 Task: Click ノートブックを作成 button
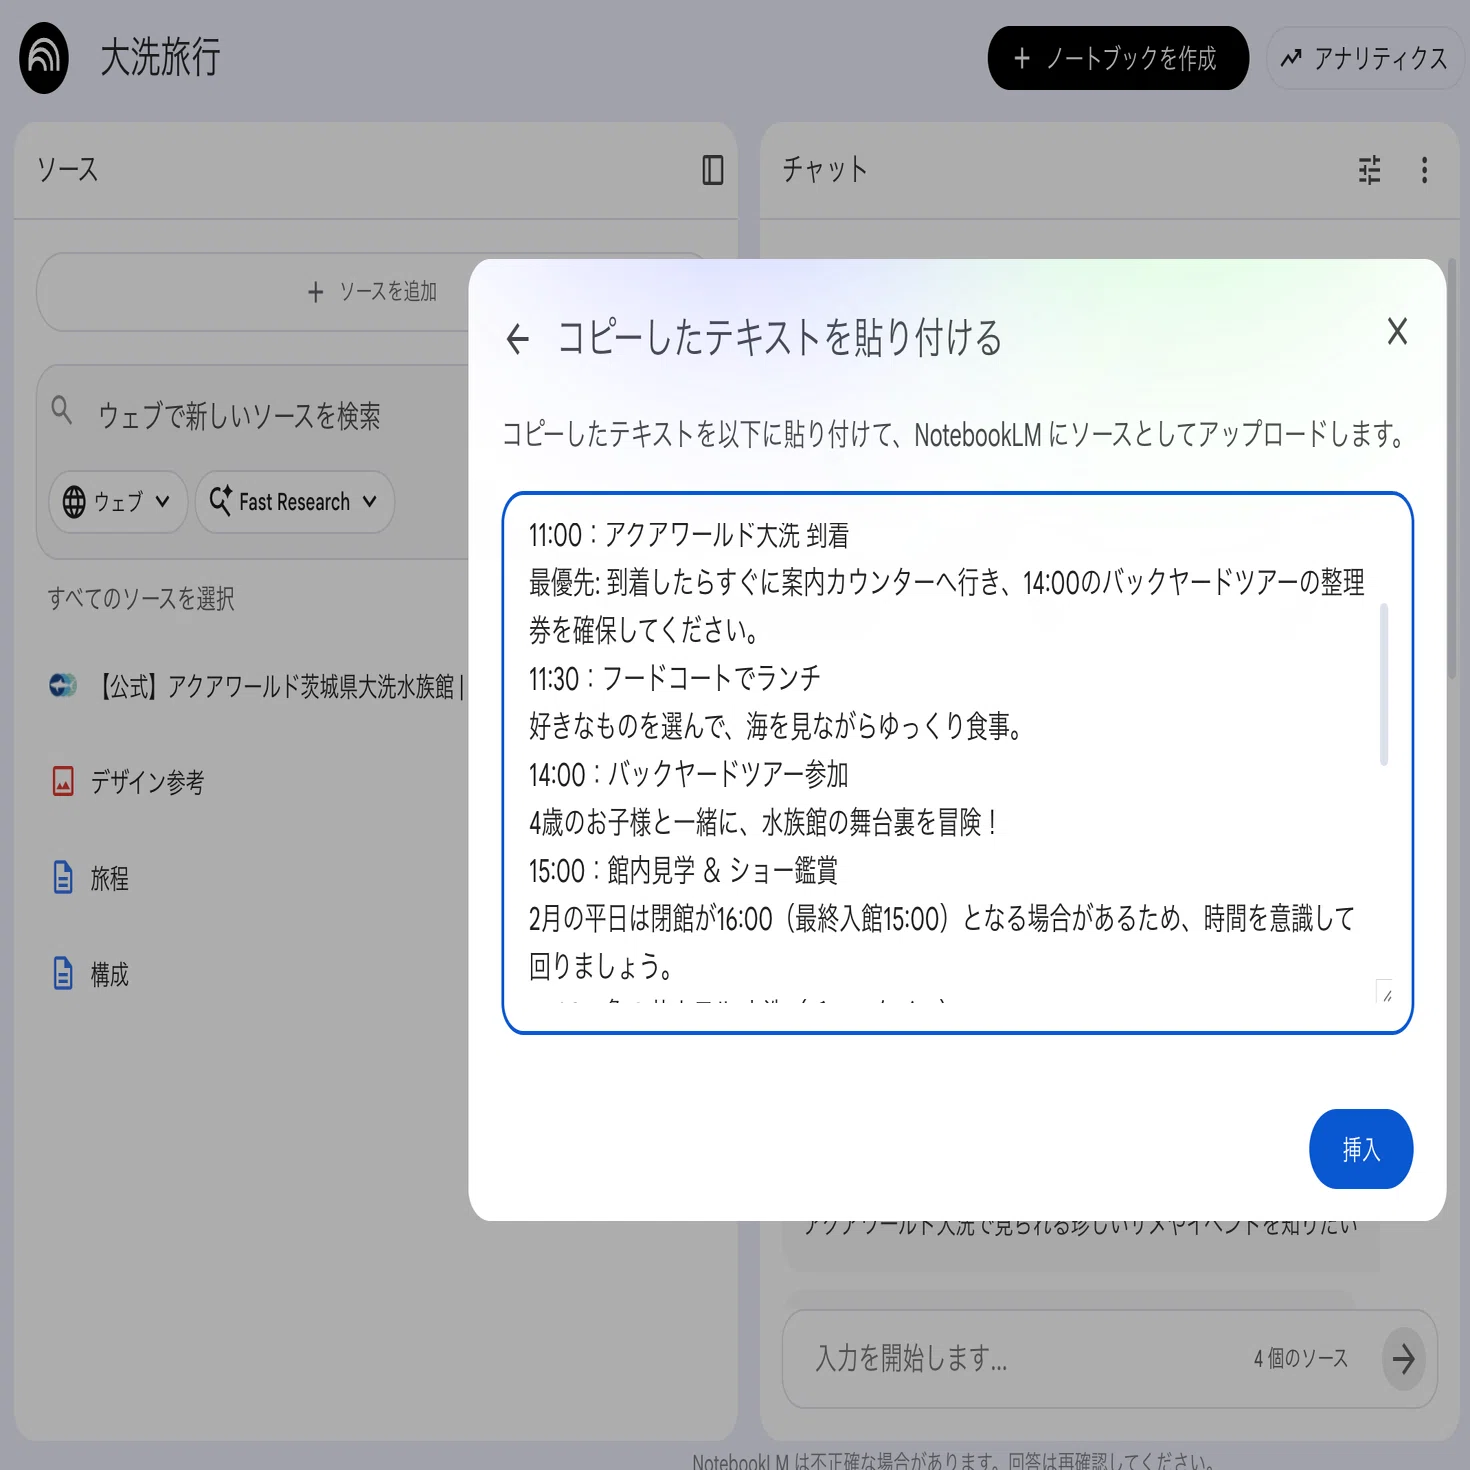click(x=1118, y=58)
